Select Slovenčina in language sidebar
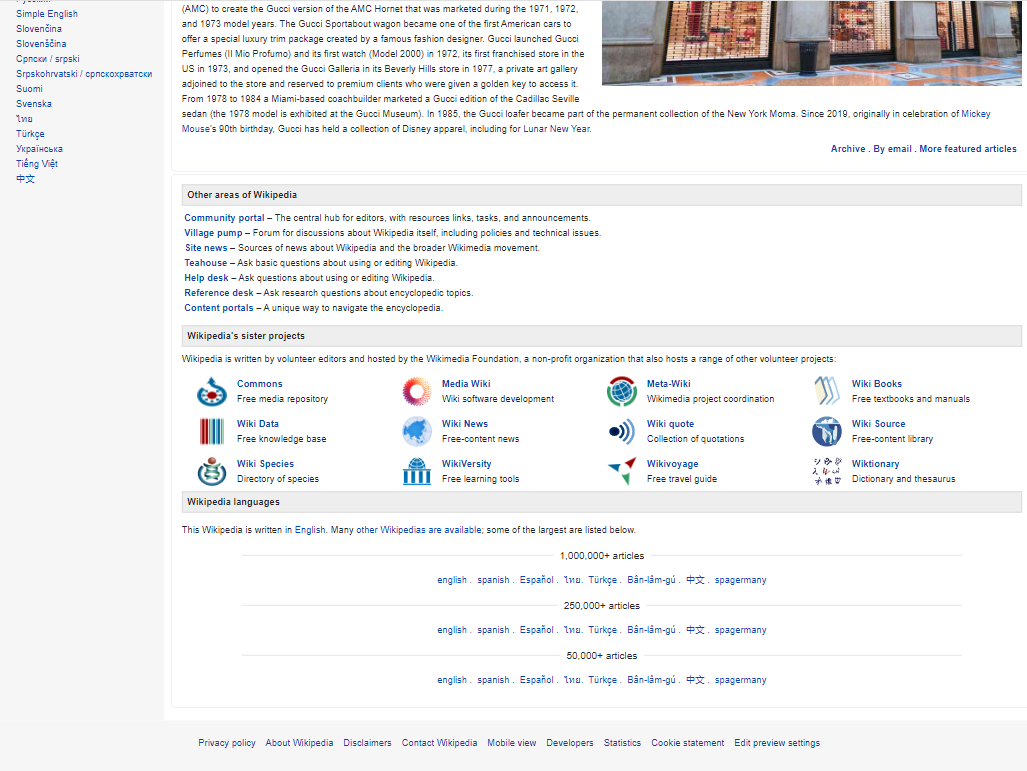The image size is (1027, 771). click(39, 29)
